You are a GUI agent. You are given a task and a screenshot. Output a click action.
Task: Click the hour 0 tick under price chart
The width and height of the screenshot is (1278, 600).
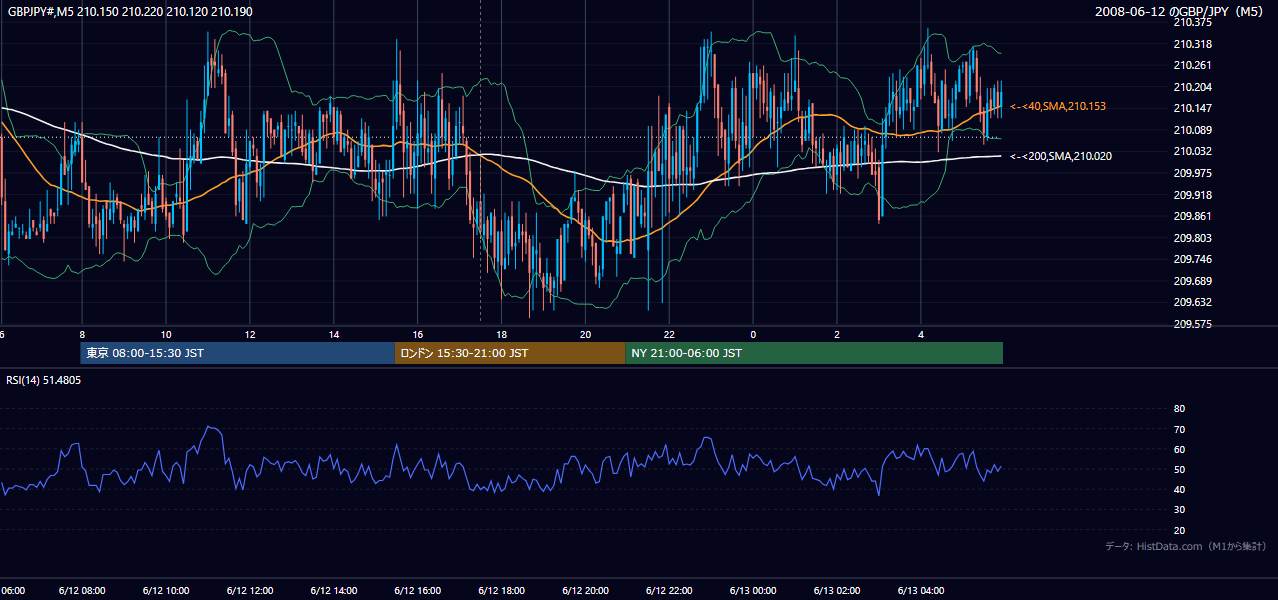754,334
